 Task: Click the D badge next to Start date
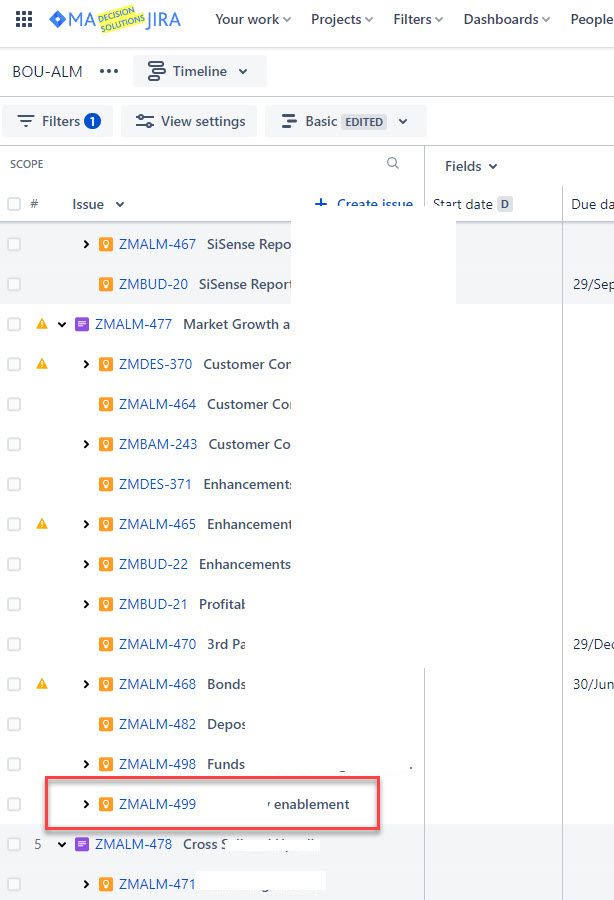tap(504, 204)
